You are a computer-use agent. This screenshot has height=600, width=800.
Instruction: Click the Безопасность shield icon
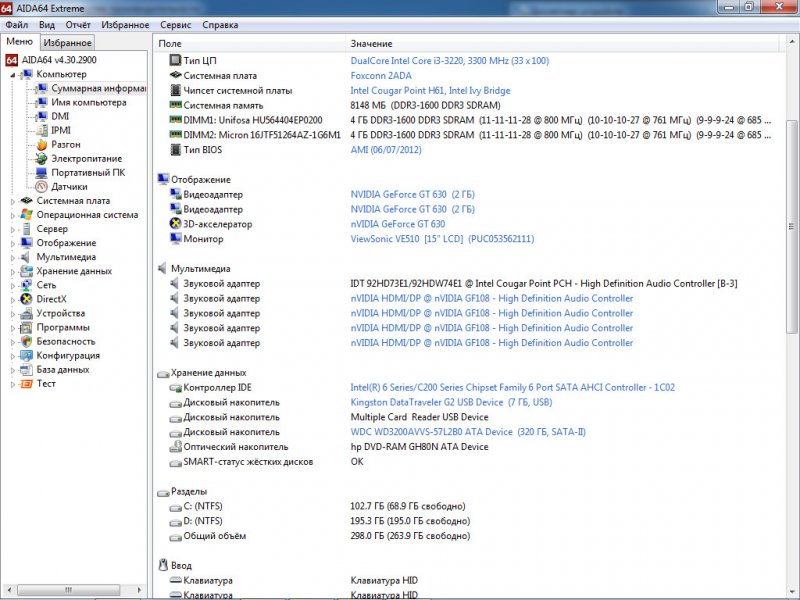point(27,341)
